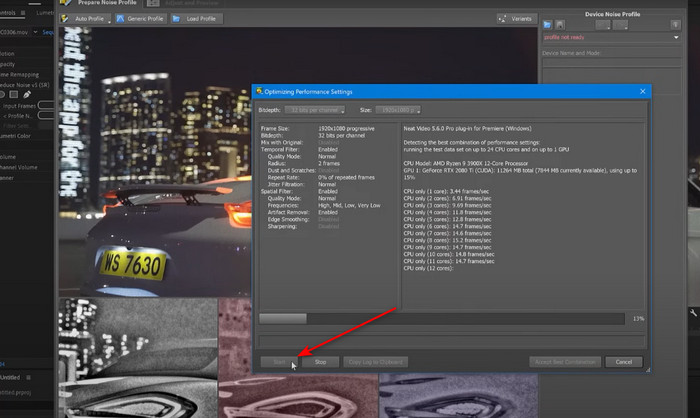Click the grayscale luminance channel thumbnail

pos(138,358)
